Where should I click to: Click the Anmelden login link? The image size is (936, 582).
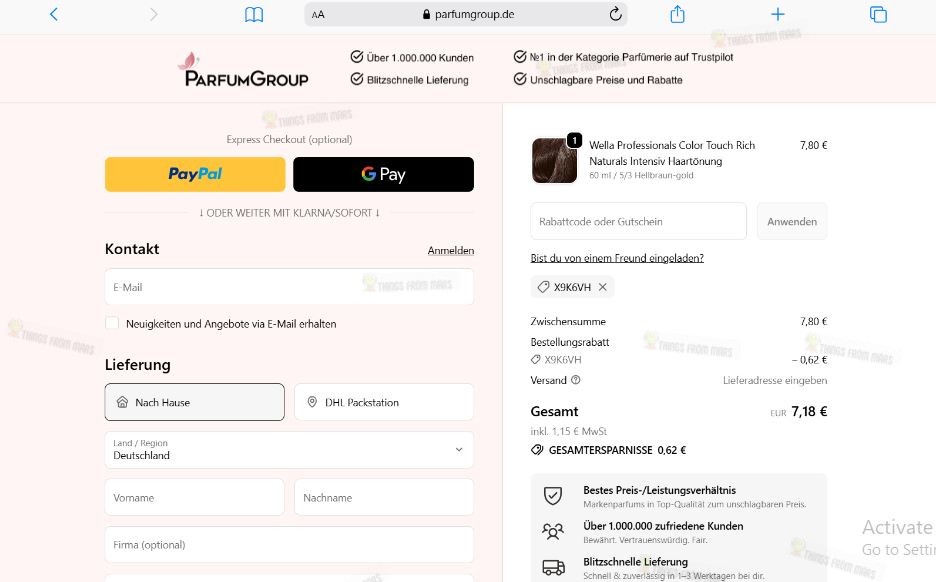450,250
